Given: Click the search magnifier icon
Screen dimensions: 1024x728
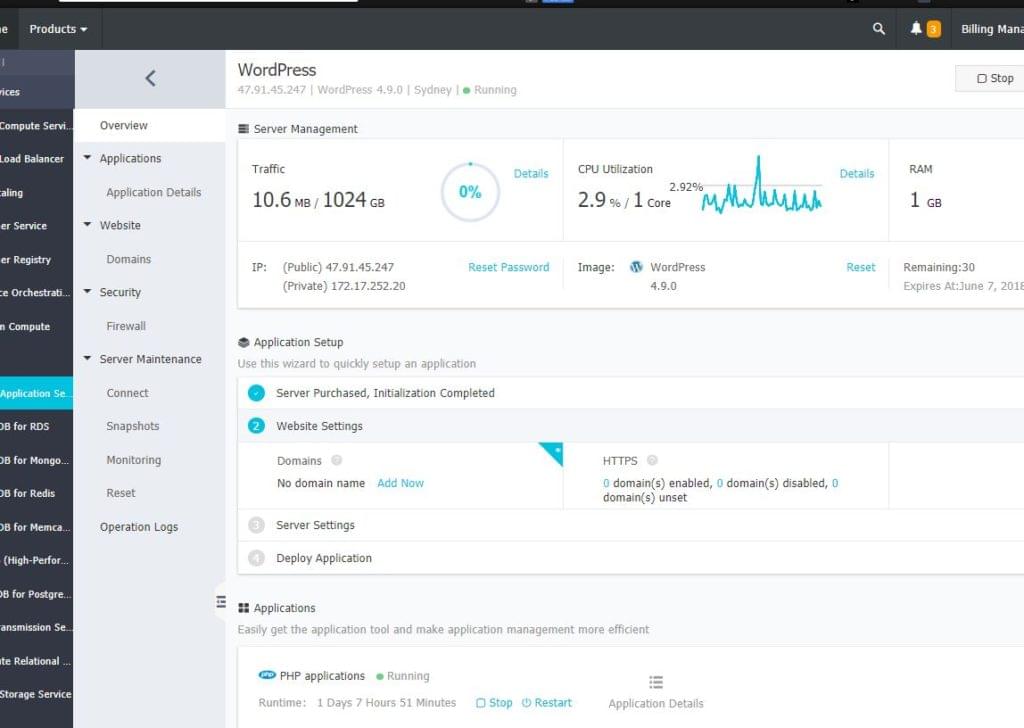Looking at the screenshot, I should click(x=879, y=29).
